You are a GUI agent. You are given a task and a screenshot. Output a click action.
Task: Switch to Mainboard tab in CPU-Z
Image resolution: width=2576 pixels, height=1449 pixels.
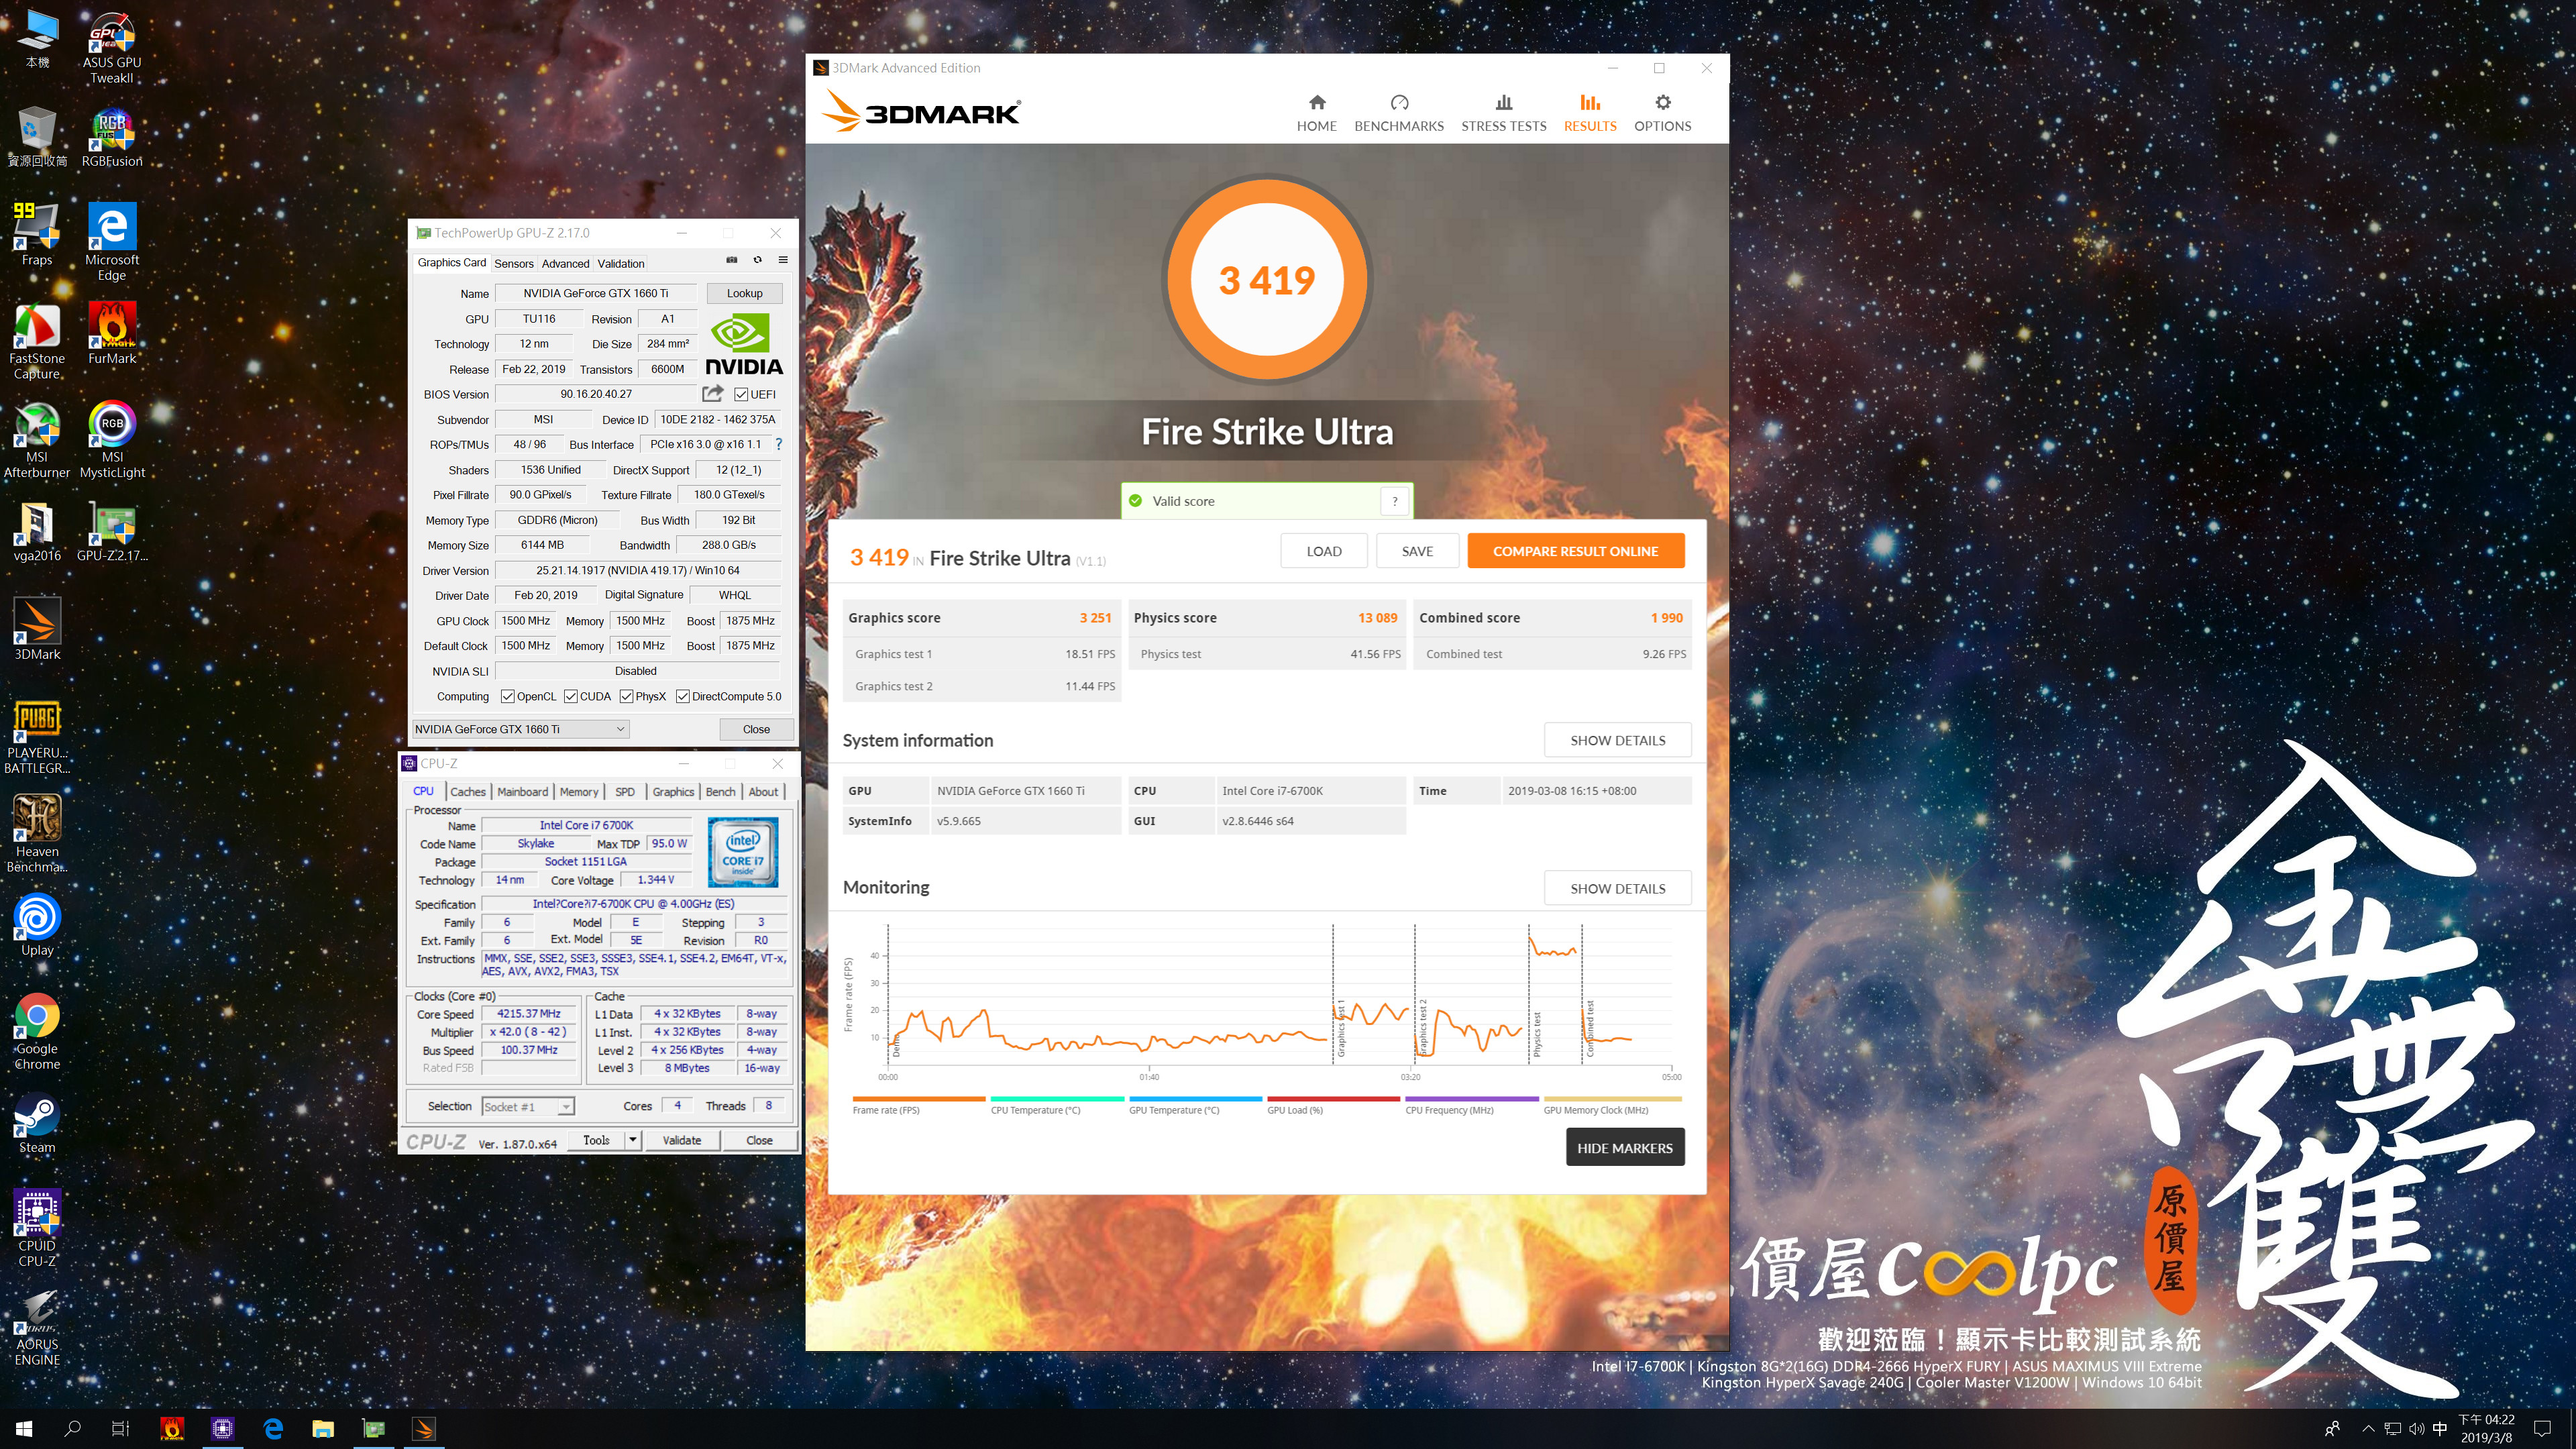522,791
